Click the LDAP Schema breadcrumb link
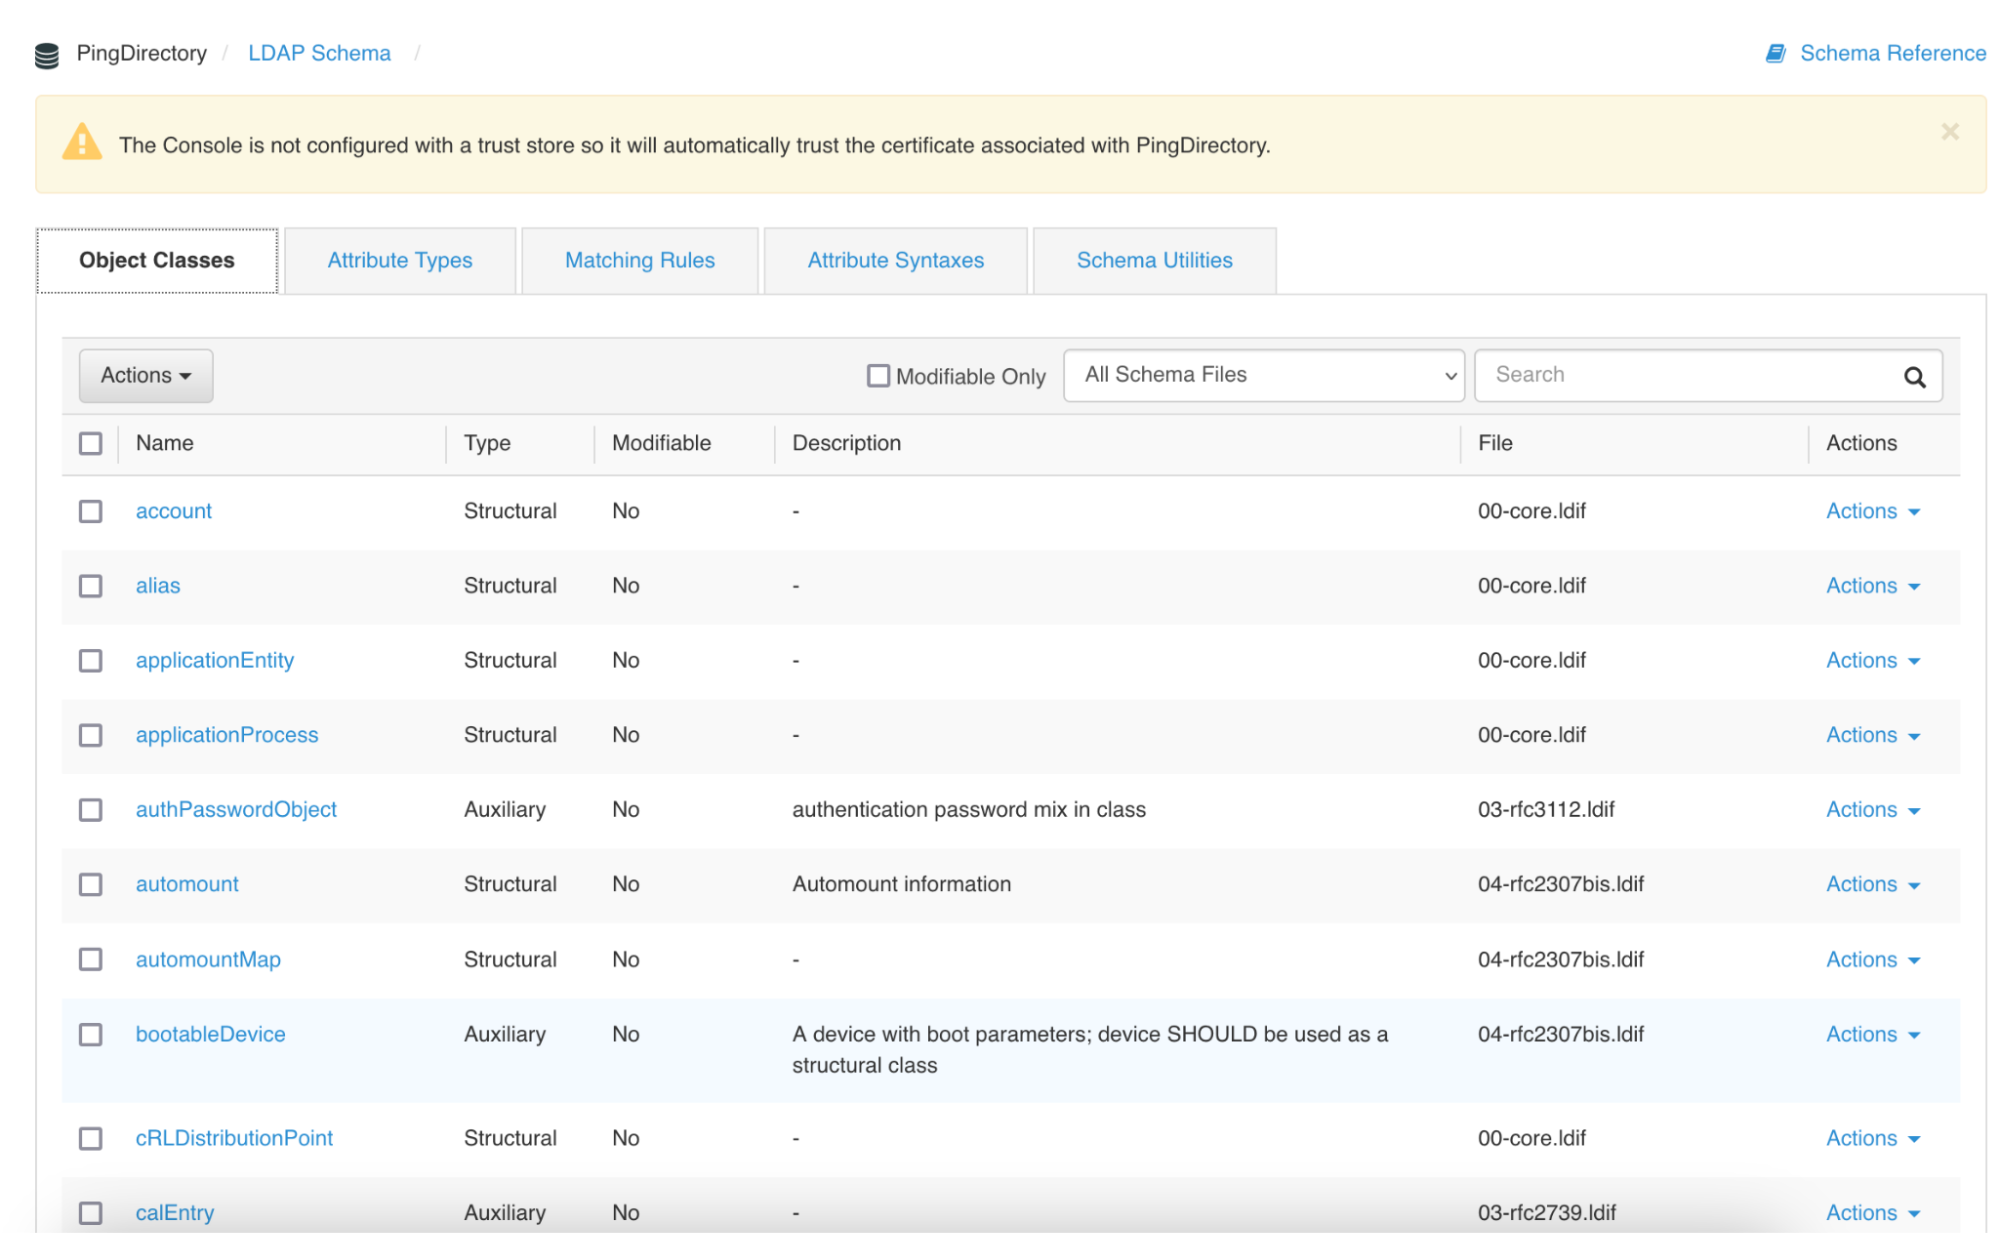 [319, 53]
